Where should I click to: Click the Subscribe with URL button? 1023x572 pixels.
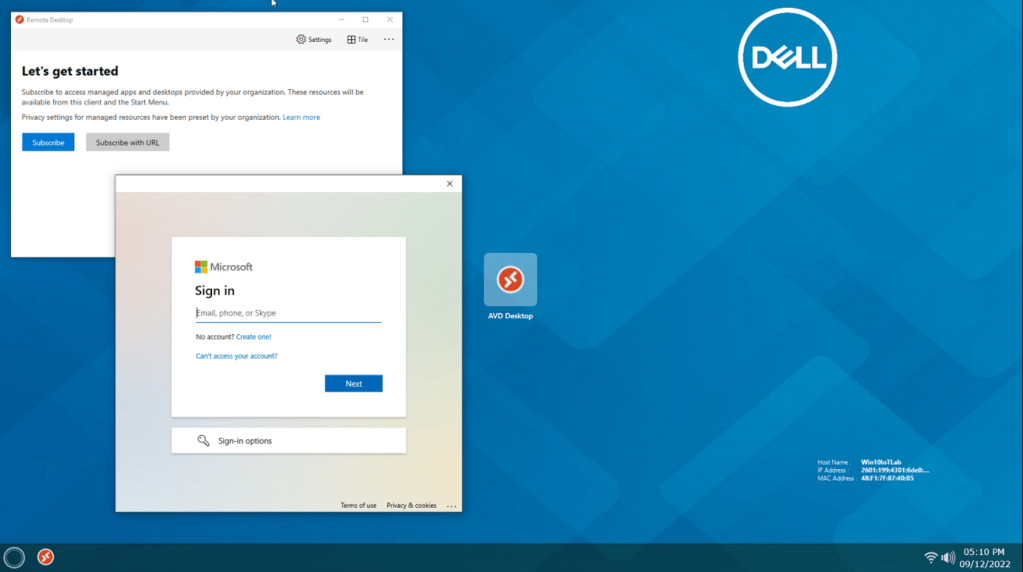click(127, 142)
